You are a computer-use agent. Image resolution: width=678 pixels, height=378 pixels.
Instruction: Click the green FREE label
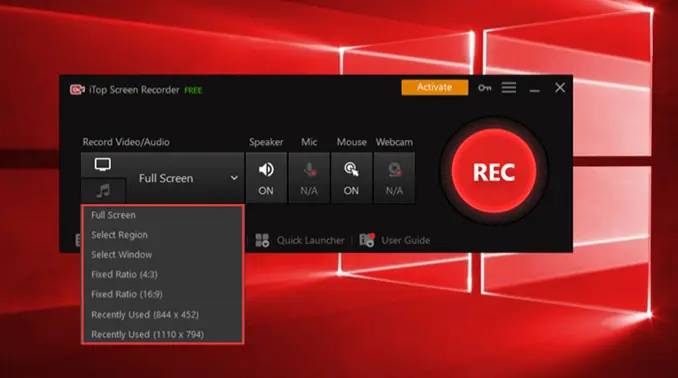pos(193,90)
